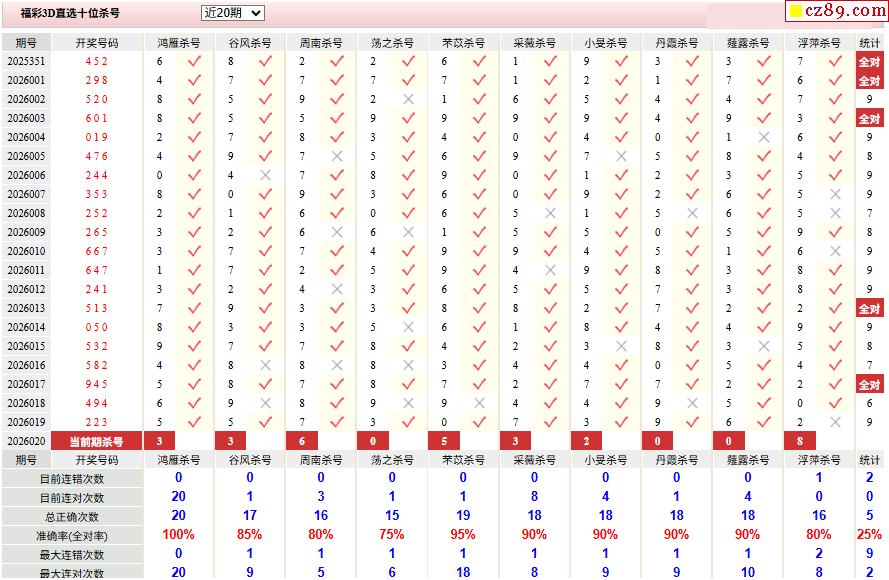Click the 最大连对次数 row label
The image size is (889, 580).
[x=72, y=573]
